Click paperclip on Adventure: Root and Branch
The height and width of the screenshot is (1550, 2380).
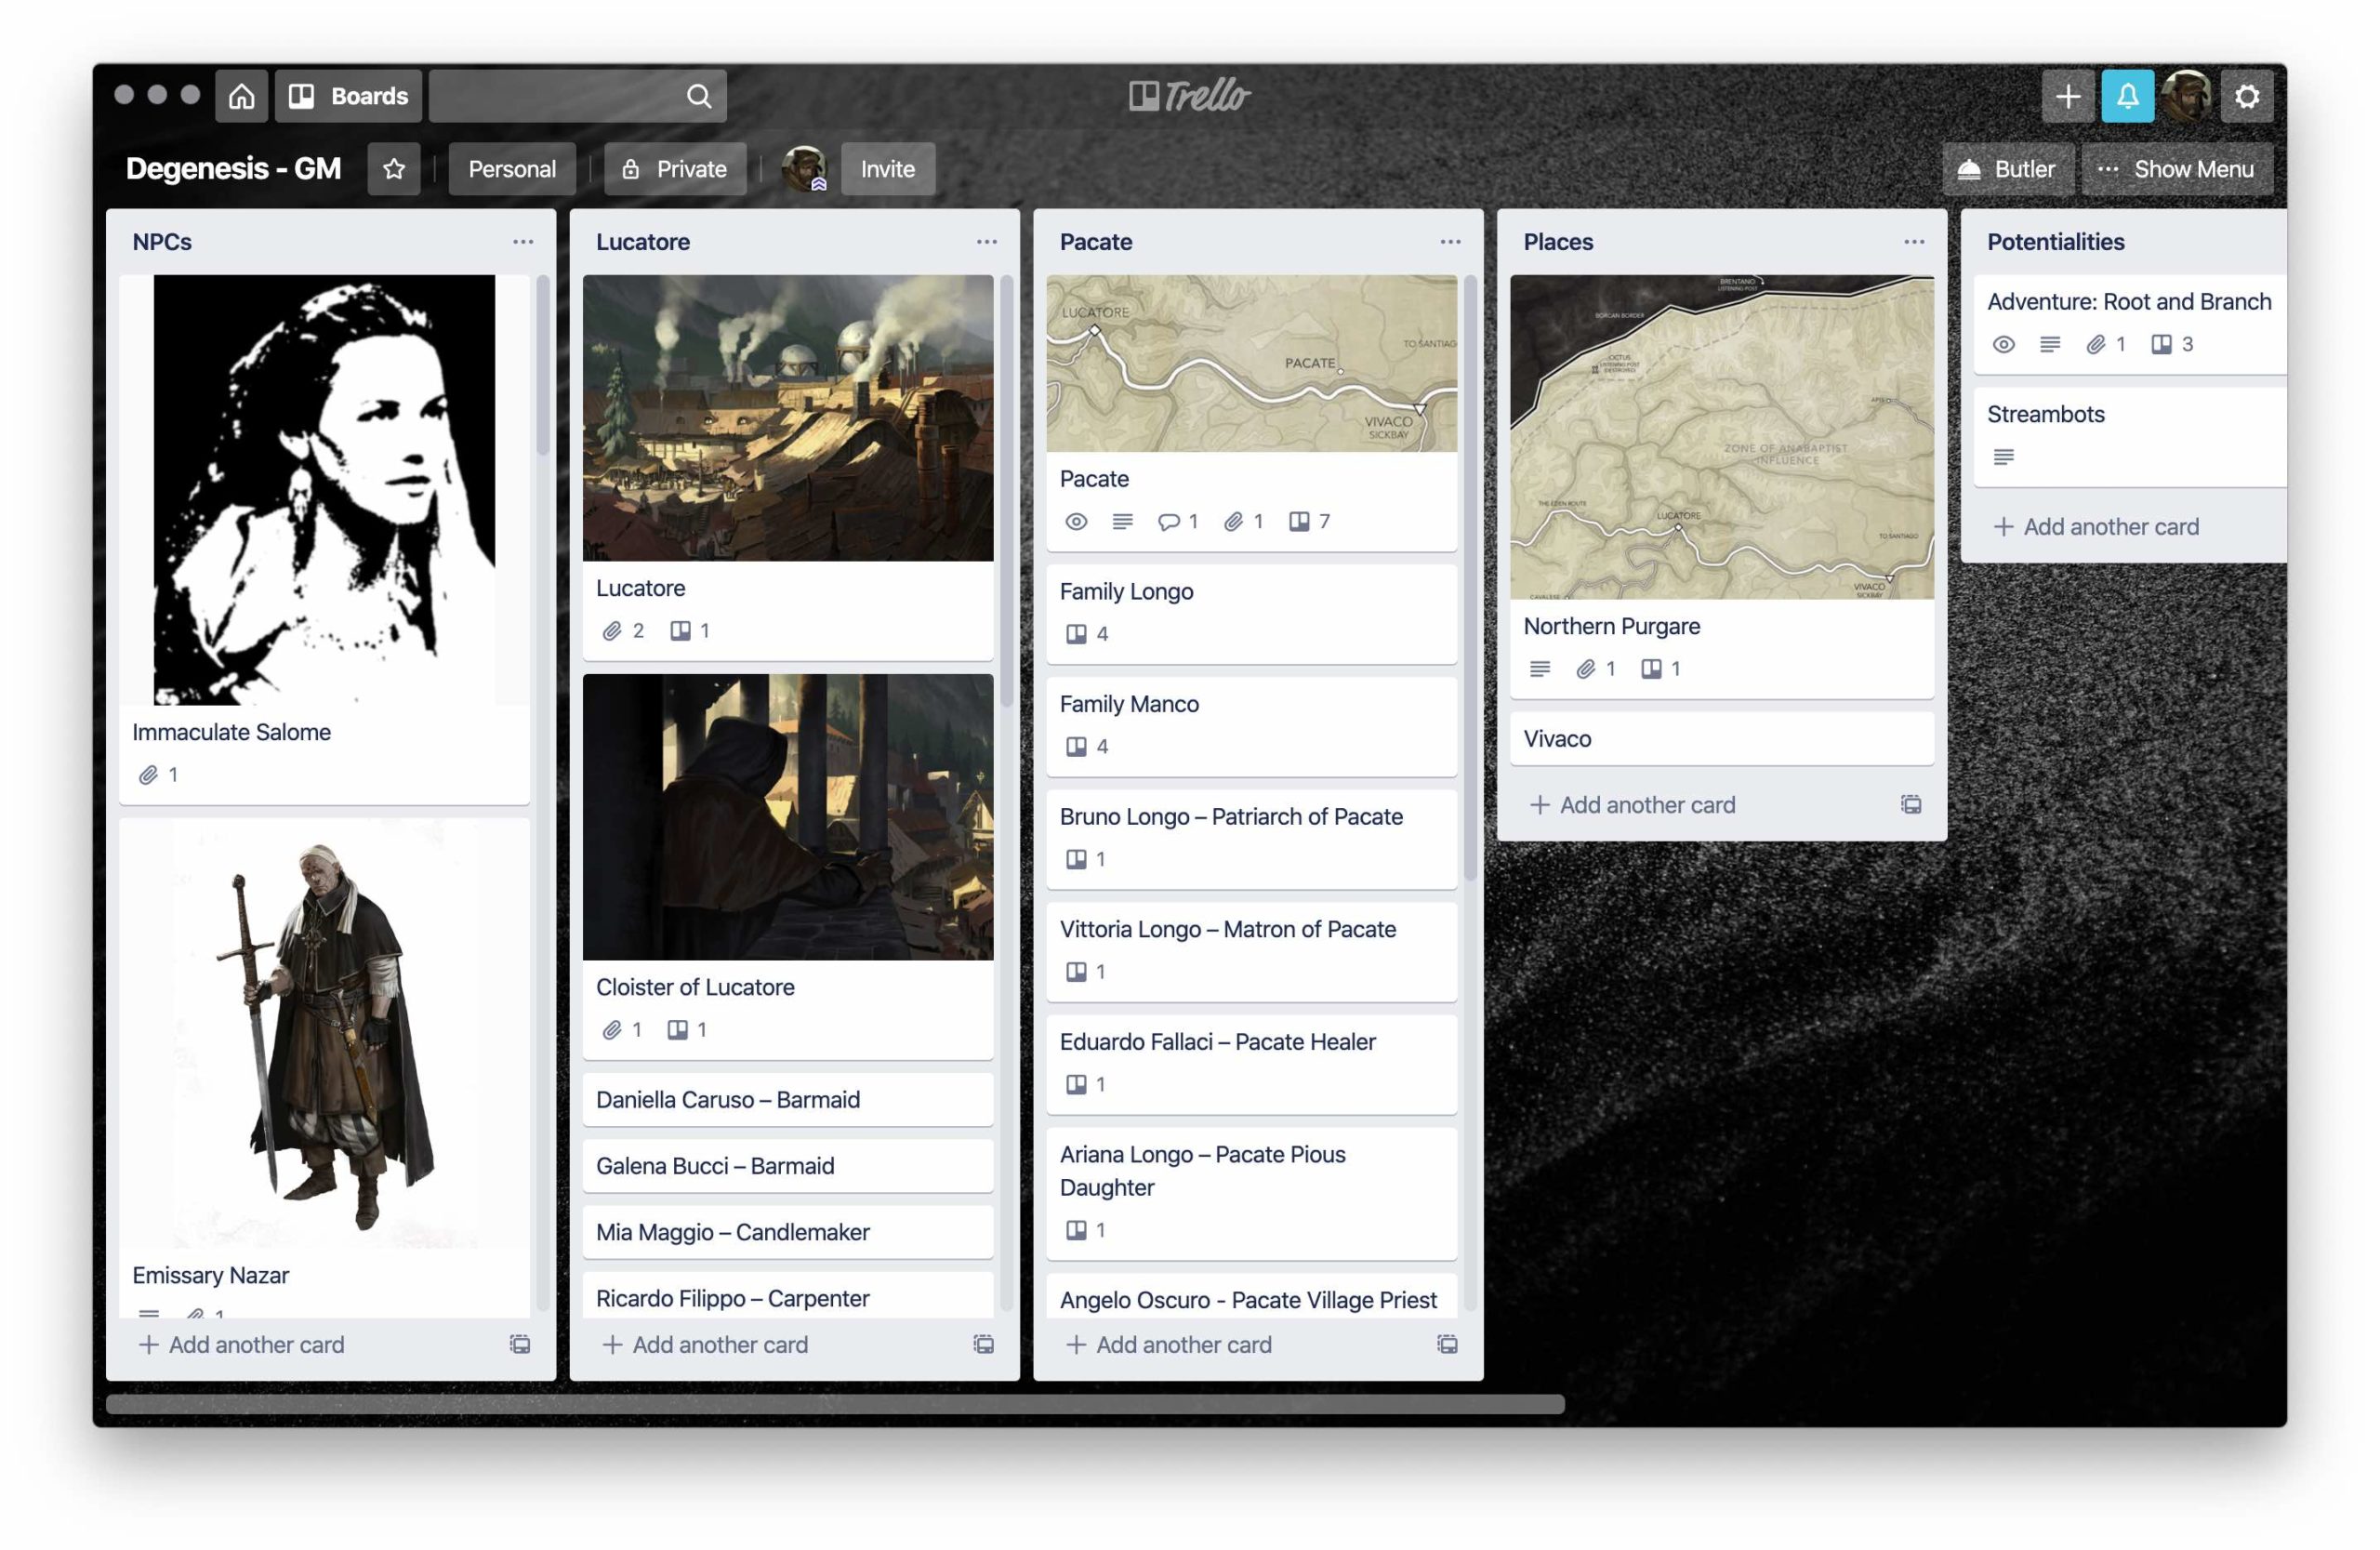2096,345
